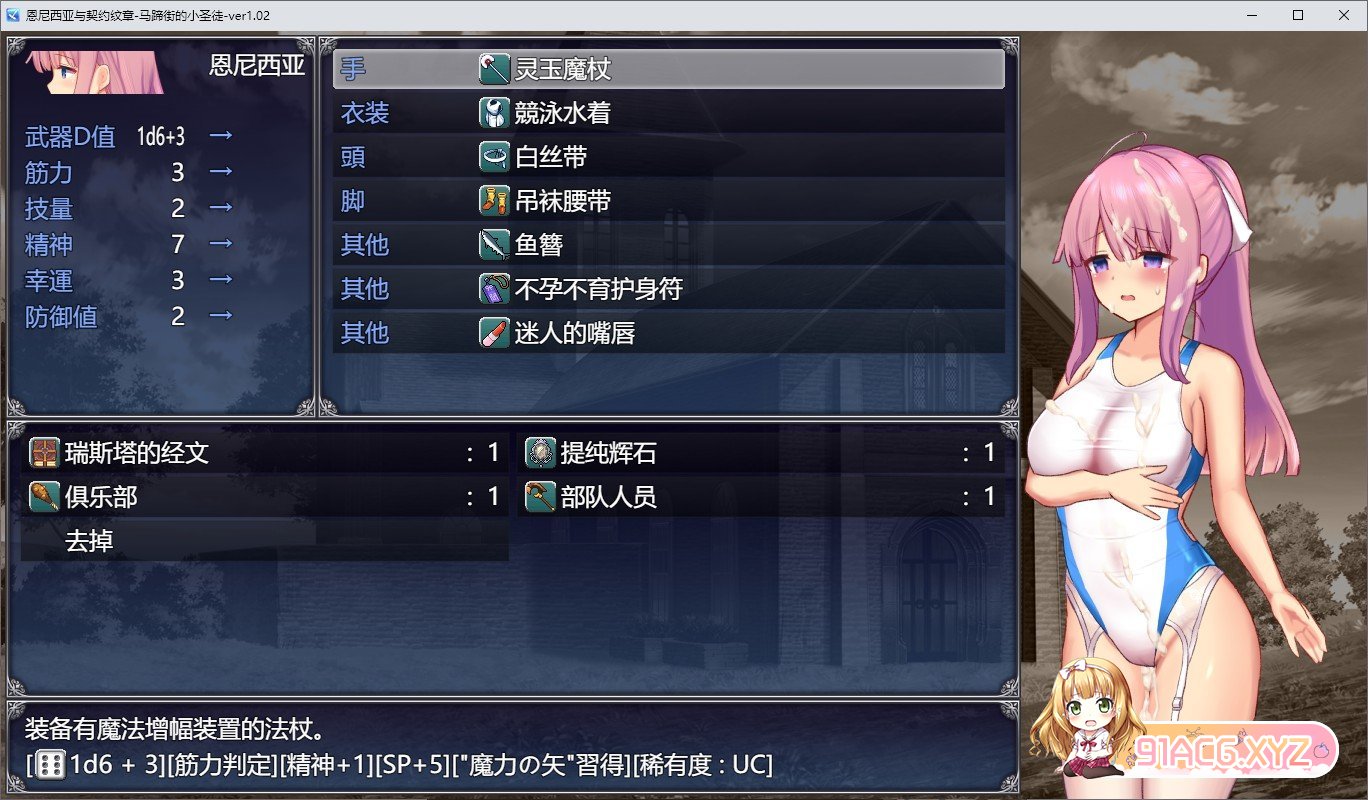This screenshot has height=800, width=1368.
Task: Click the 迷人的嘴唇 lipstick icon
Action: tap(495, 333)
